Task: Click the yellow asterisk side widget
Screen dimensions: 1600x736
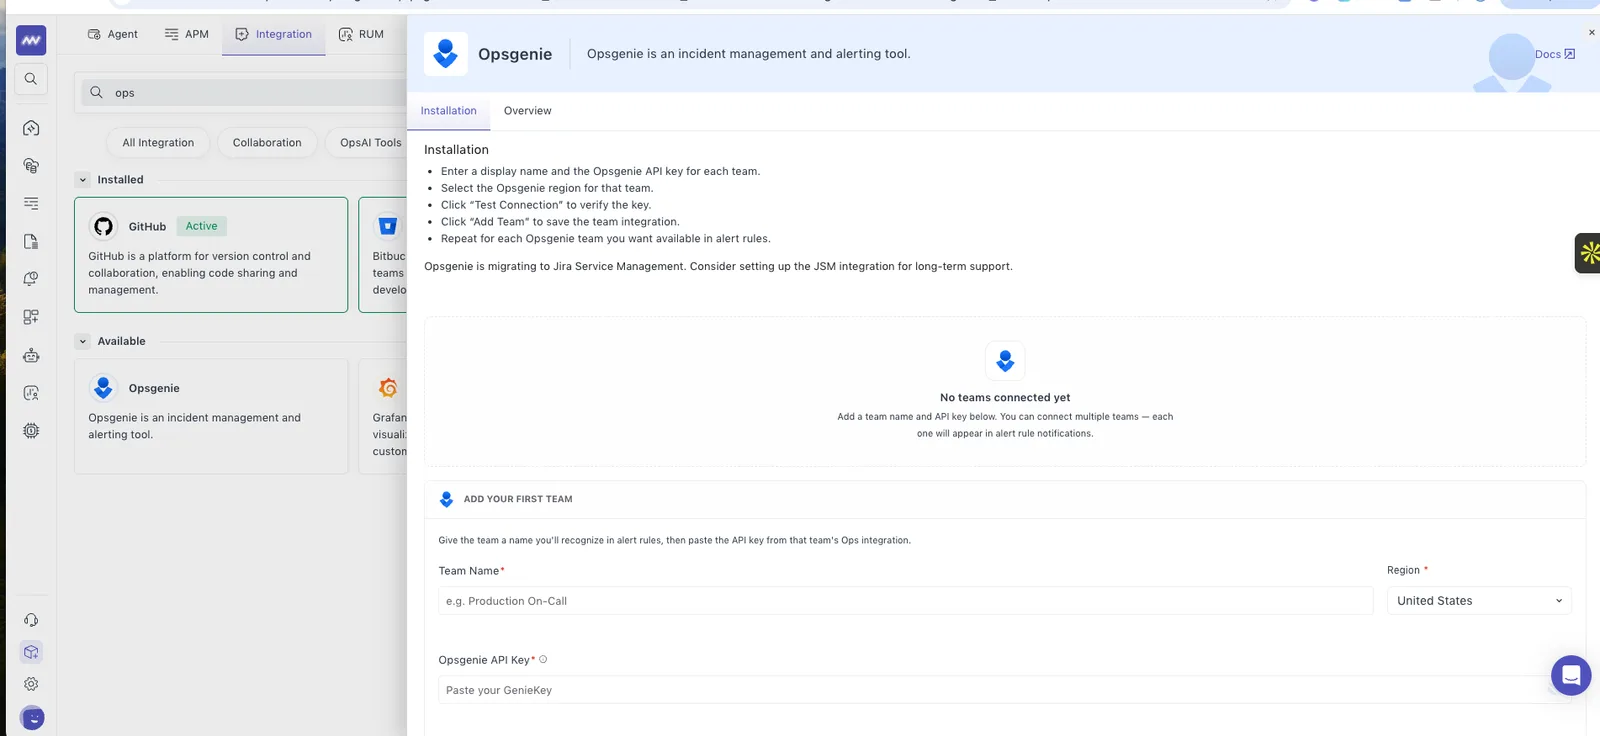Action: click(x=1588, y=253)
